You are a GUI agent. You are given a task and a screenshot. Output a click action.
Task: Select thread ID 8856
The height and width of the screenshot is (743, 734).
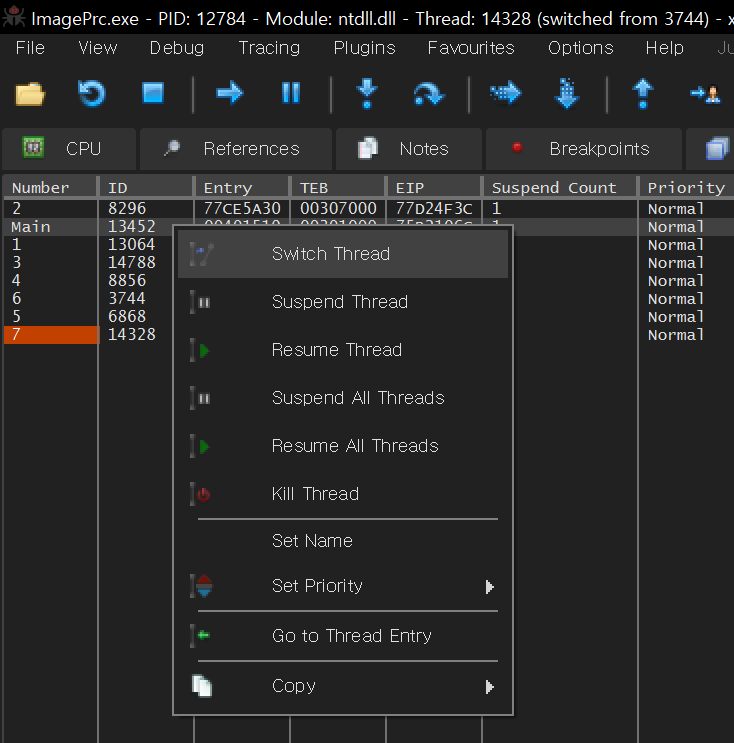click(127, 281)
